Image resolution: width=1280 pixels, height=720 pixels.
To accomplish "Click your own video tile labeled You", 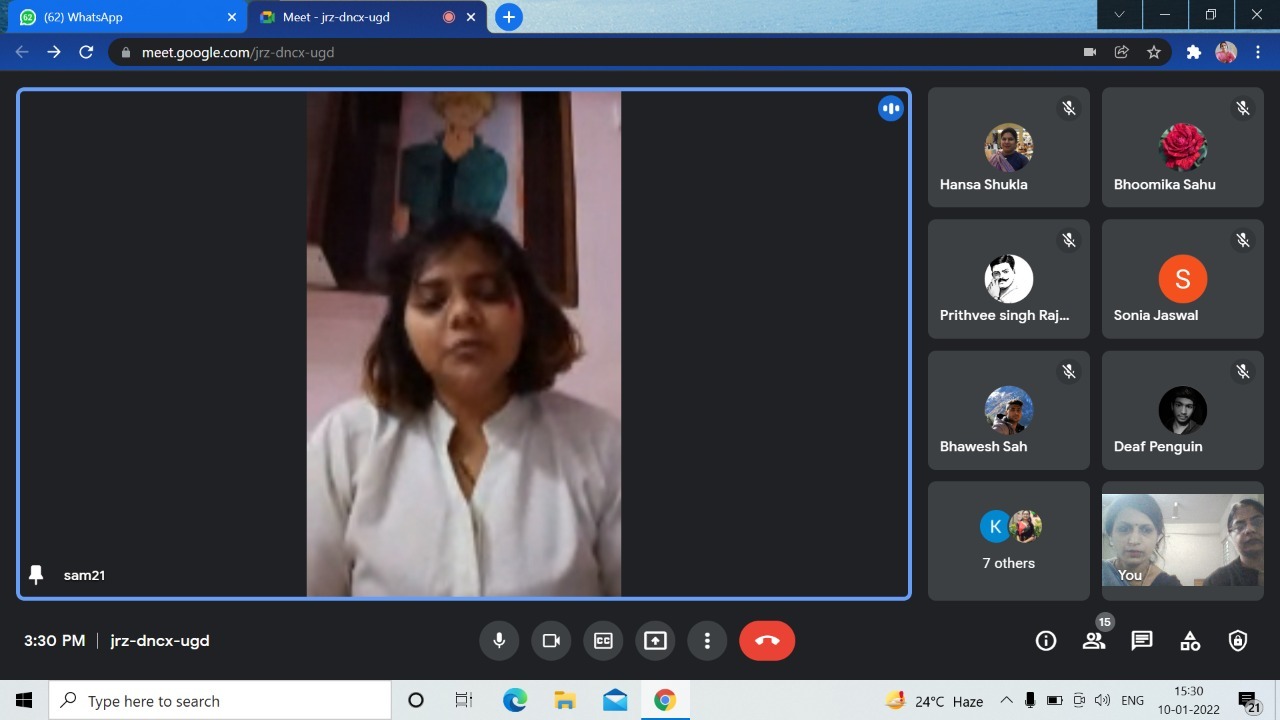I will [x=1183, y=541].
